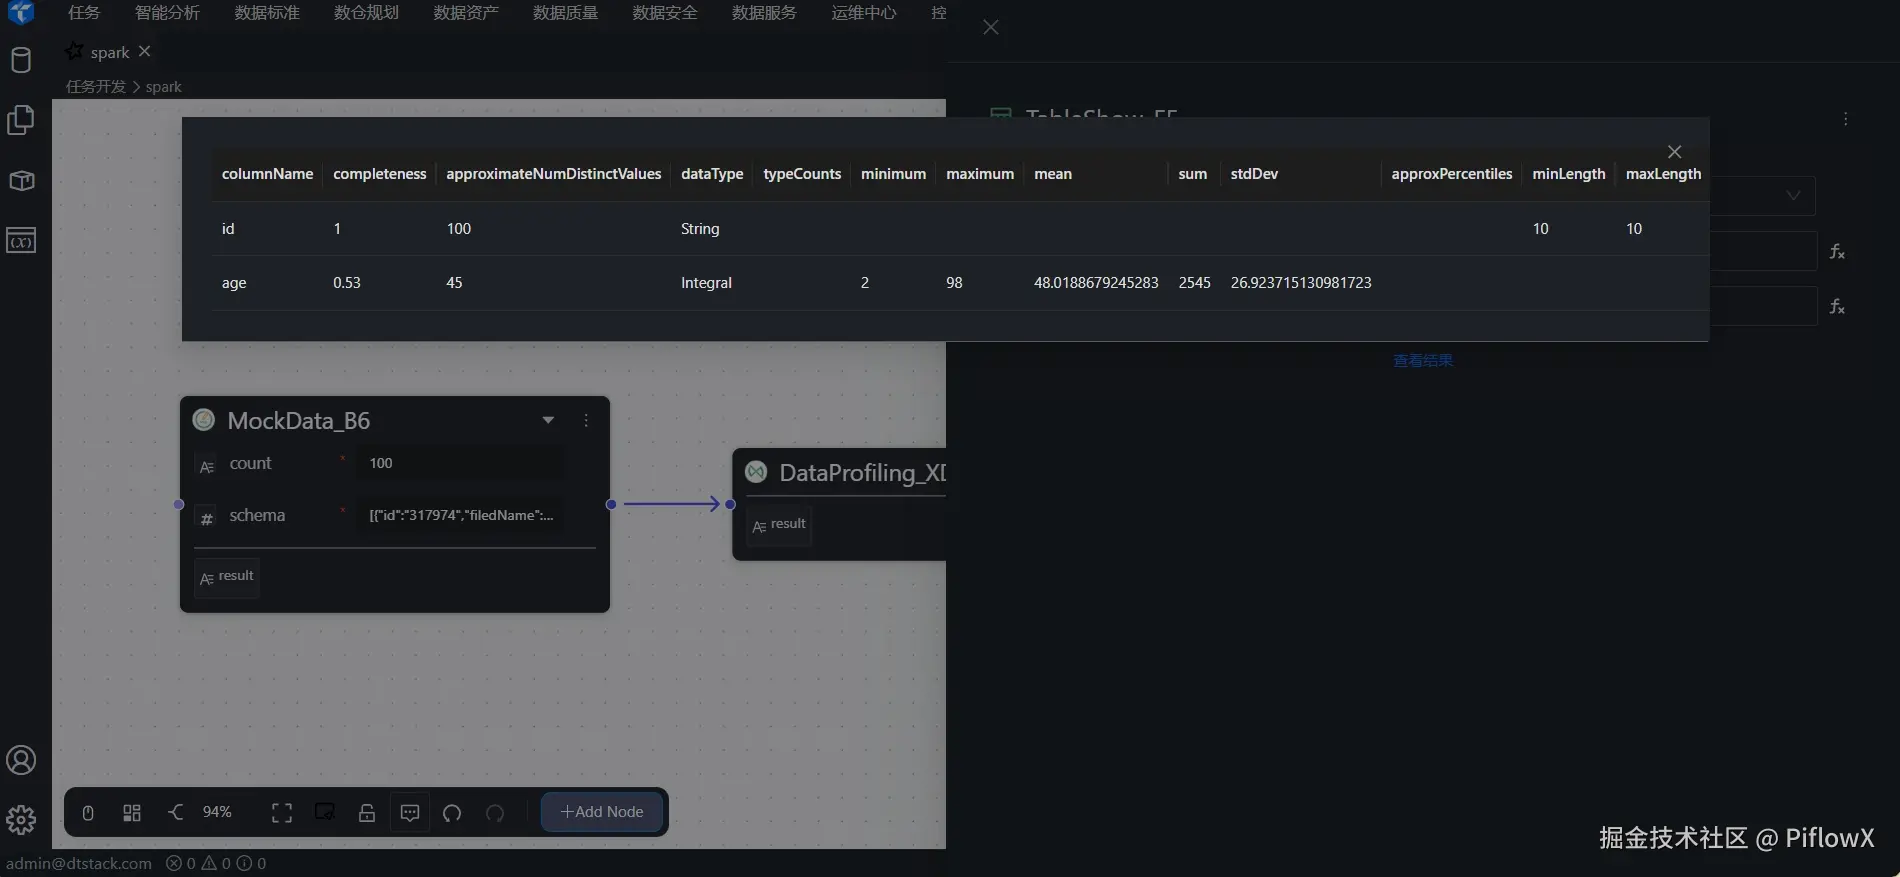Open the 智能分析 menu
1900x877 pixels.
coord(167,13)
